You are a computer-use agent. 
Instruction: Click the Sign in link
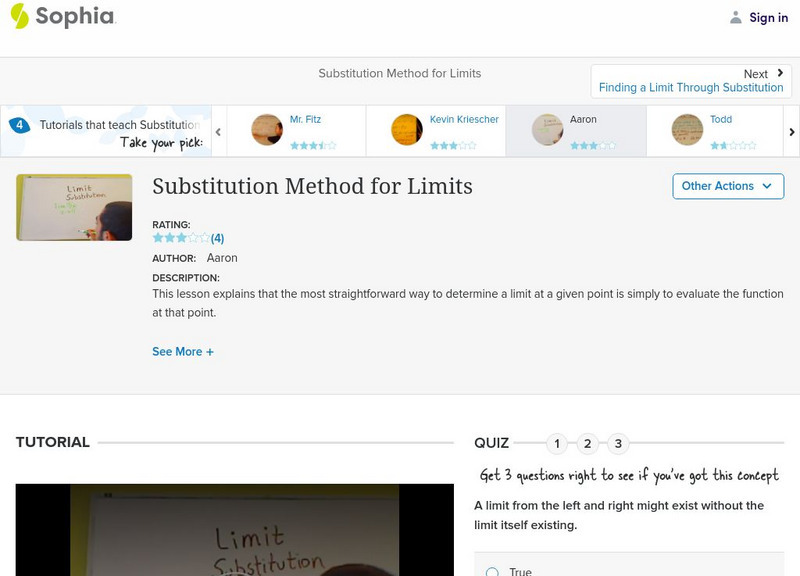click(x=768, y=17)
